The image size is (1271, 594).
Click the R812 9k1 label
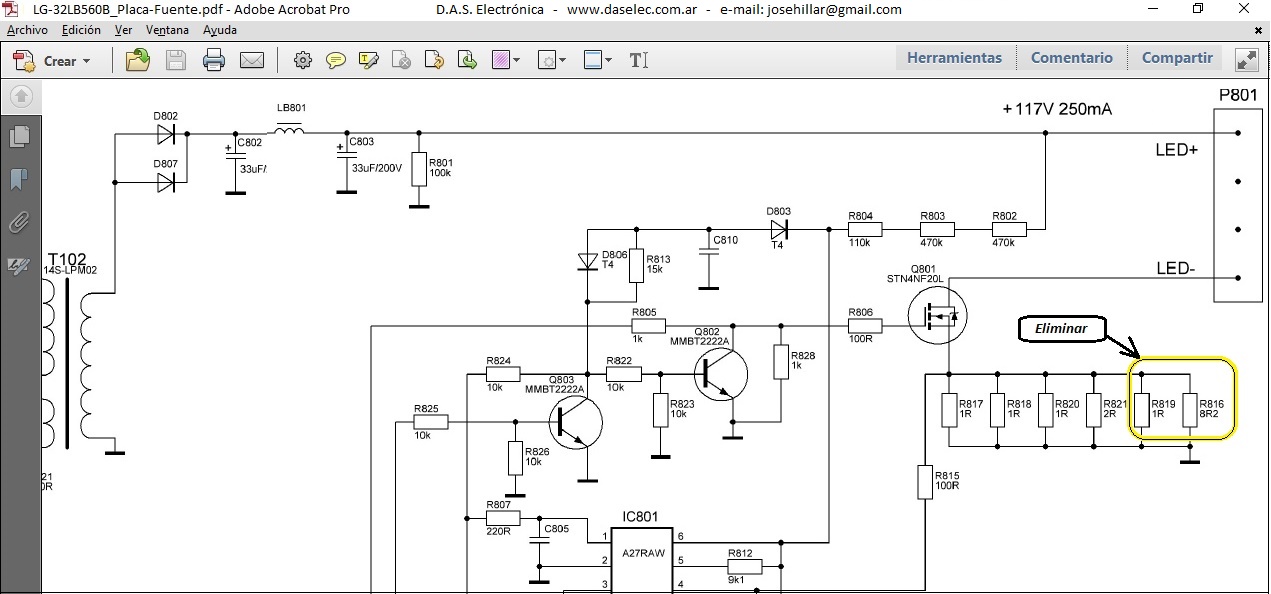[x=739, y=566]
